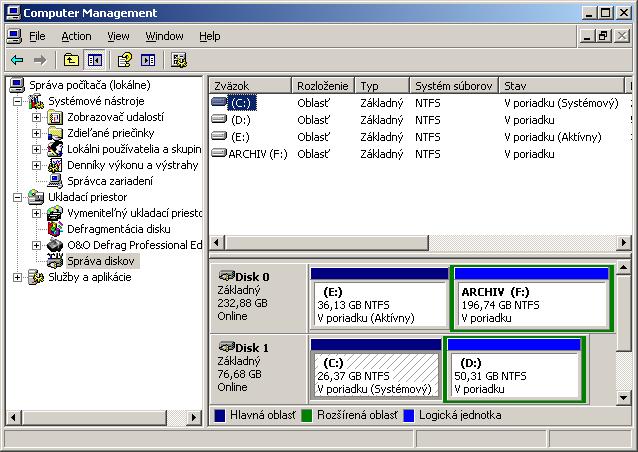Click the console icon beside the File menu
This screenshot has width=638, height=452.
[x=14, y=37]
